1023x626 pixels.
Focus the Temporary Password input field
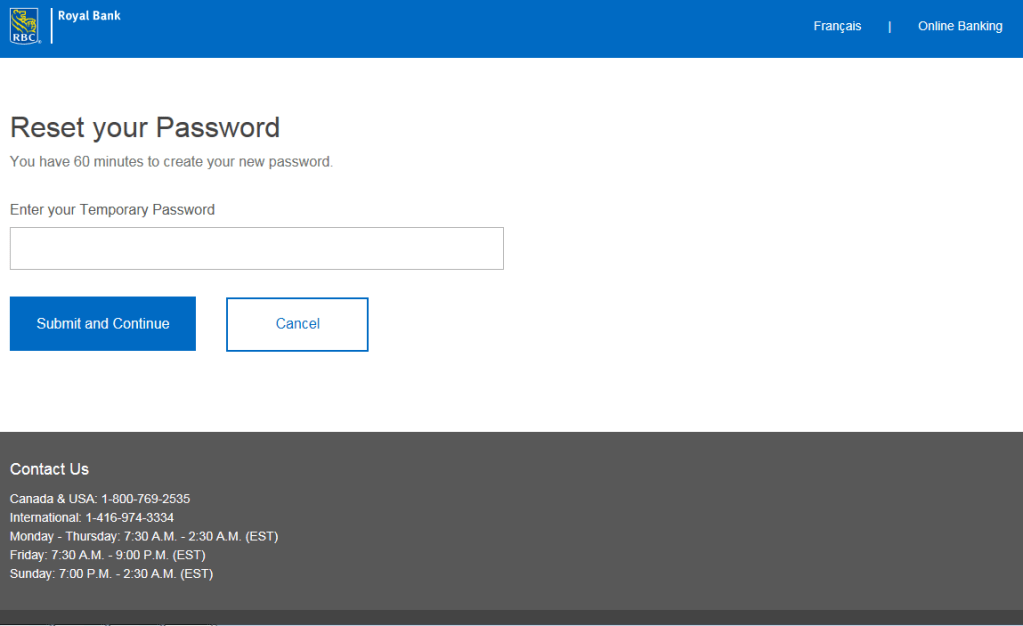click(257, 249)
